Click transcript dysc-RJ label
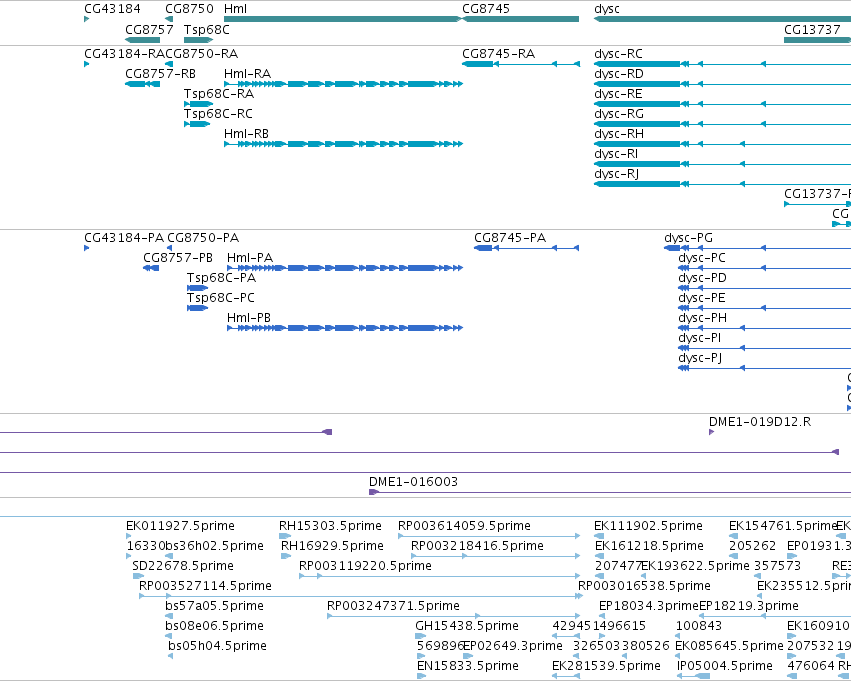 (x=617, y=174)
